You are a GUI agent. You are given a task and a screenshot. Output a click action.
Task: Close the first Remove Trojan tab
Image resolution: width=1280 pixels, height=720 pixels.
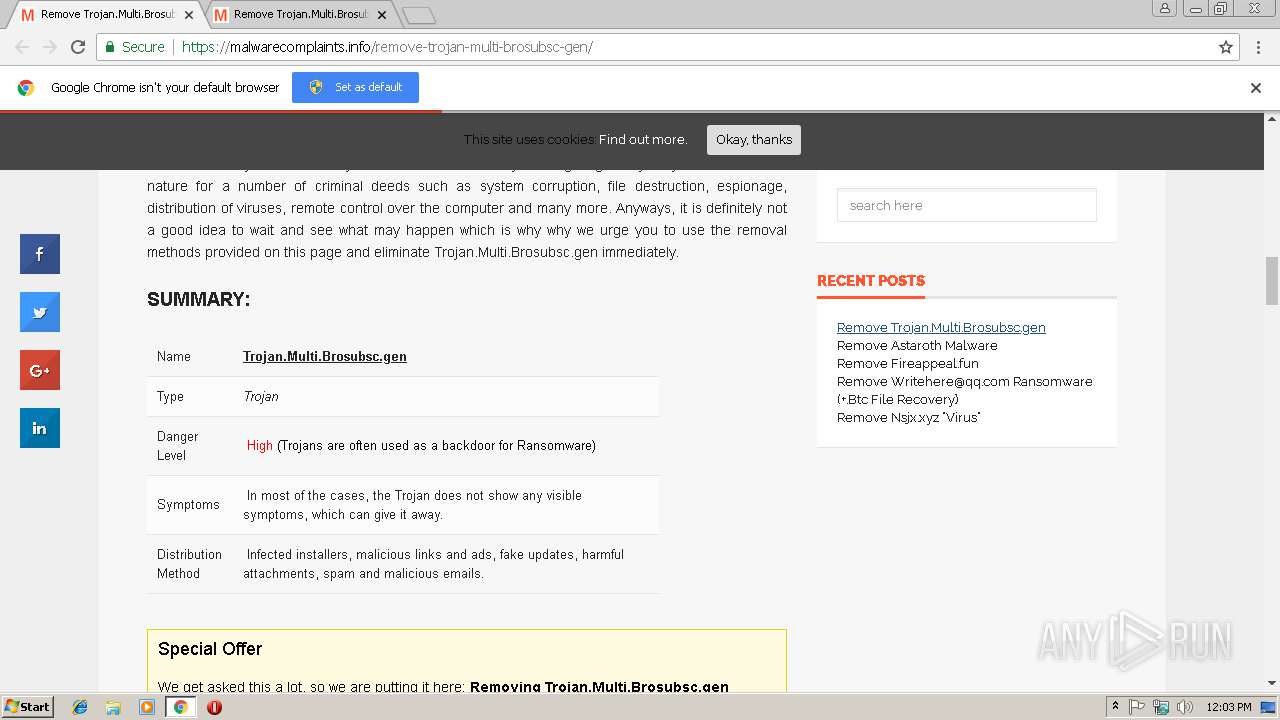pyautogui.click(x=189, y=15)
